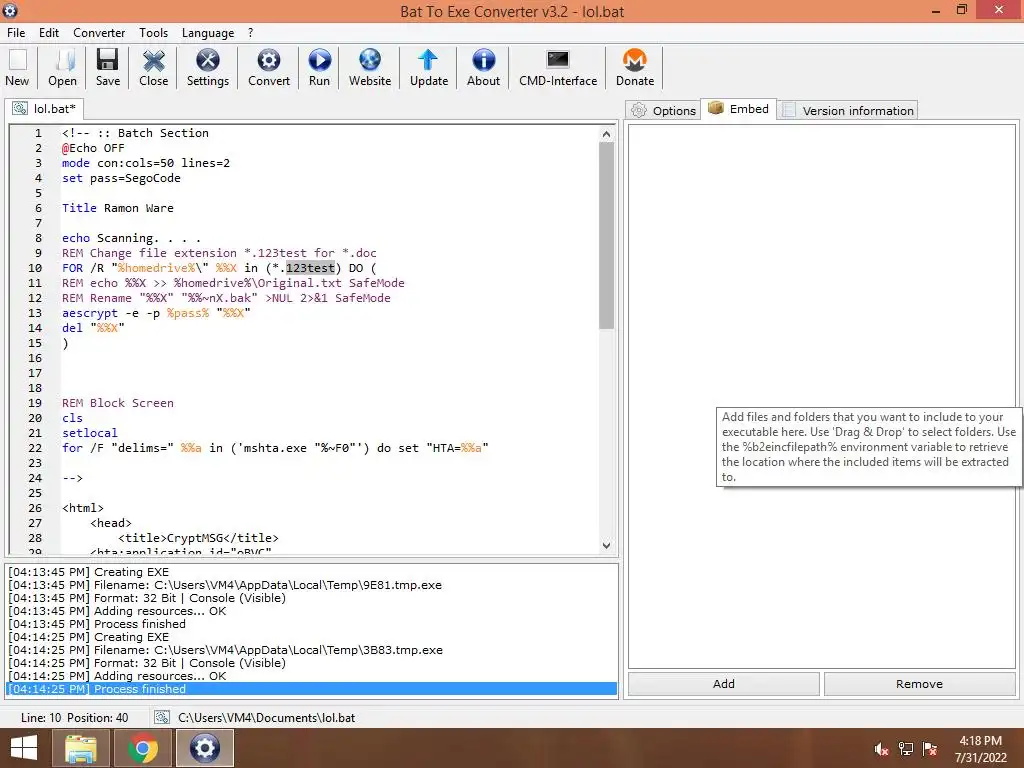Click the network tray icon
Screen dimensions: 1024x768
click(x=905, y=749)
